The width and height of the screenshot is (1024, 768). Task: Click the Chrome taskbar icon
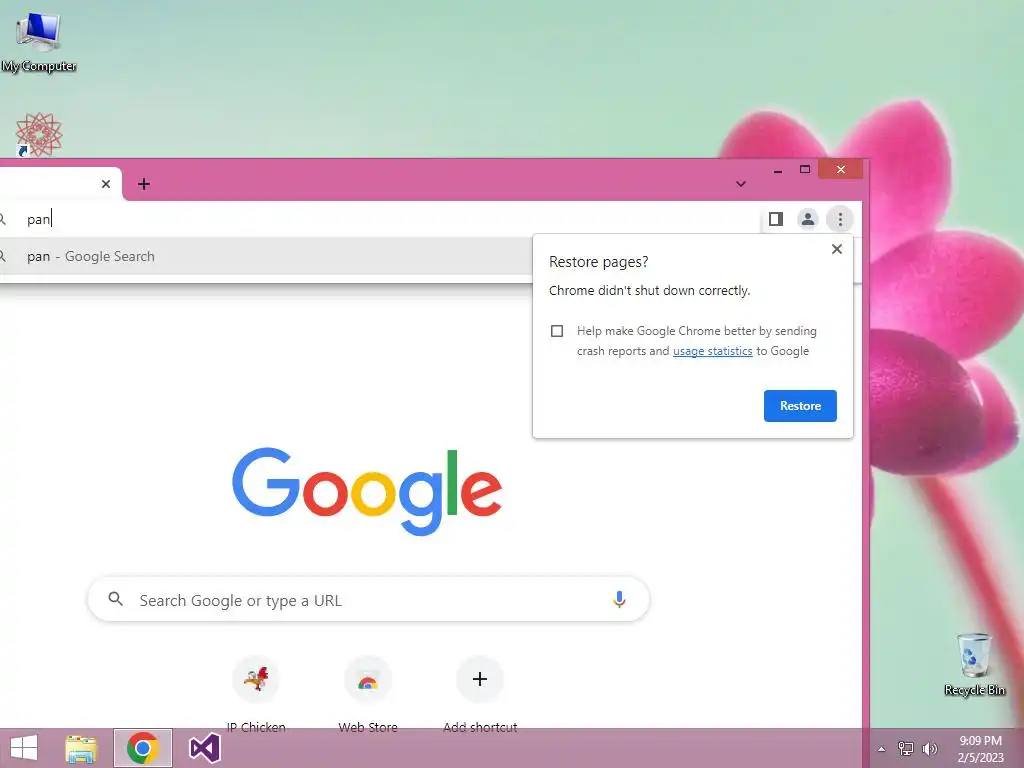click(x=143, y=748)
